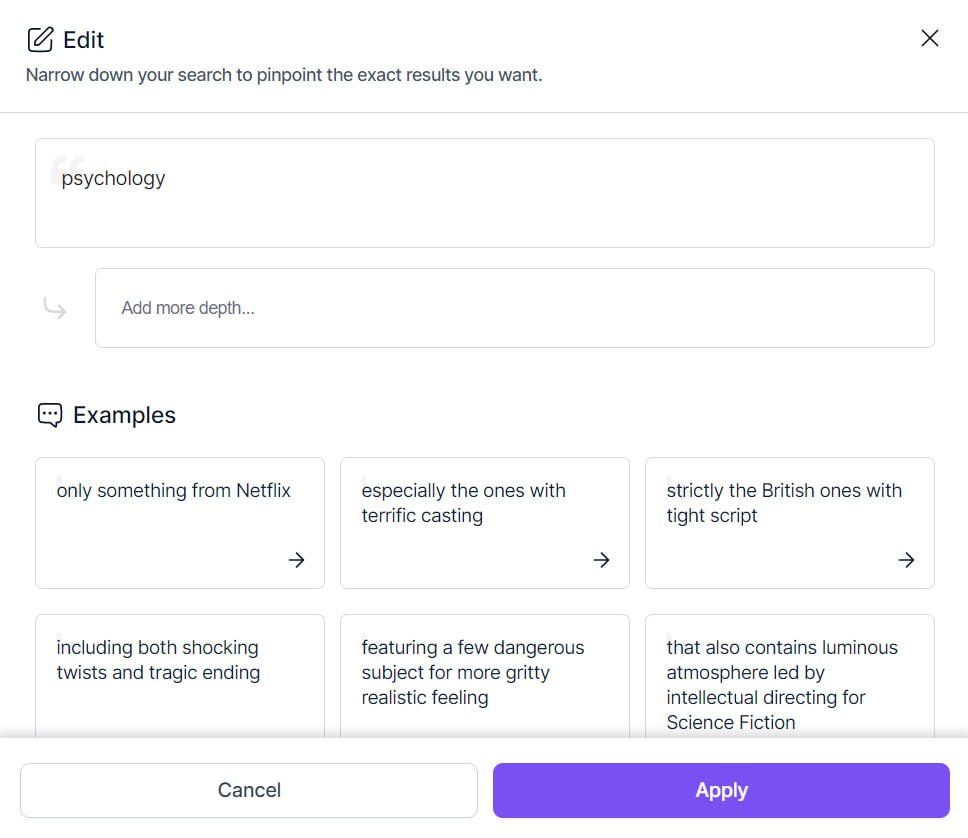The height and width of the screenshot is (838, 968).
Task: Pick 'strictly the British ones with tight script'
Action: [784, 503]
